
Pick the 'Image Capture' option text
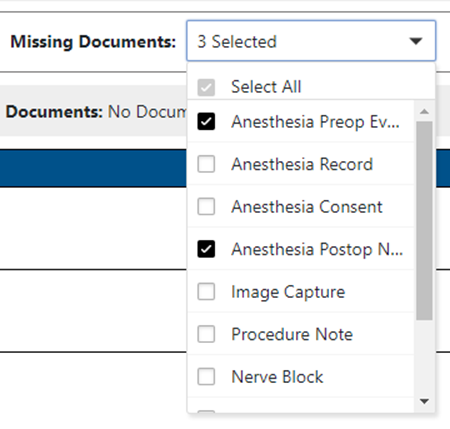coord(288,292)
